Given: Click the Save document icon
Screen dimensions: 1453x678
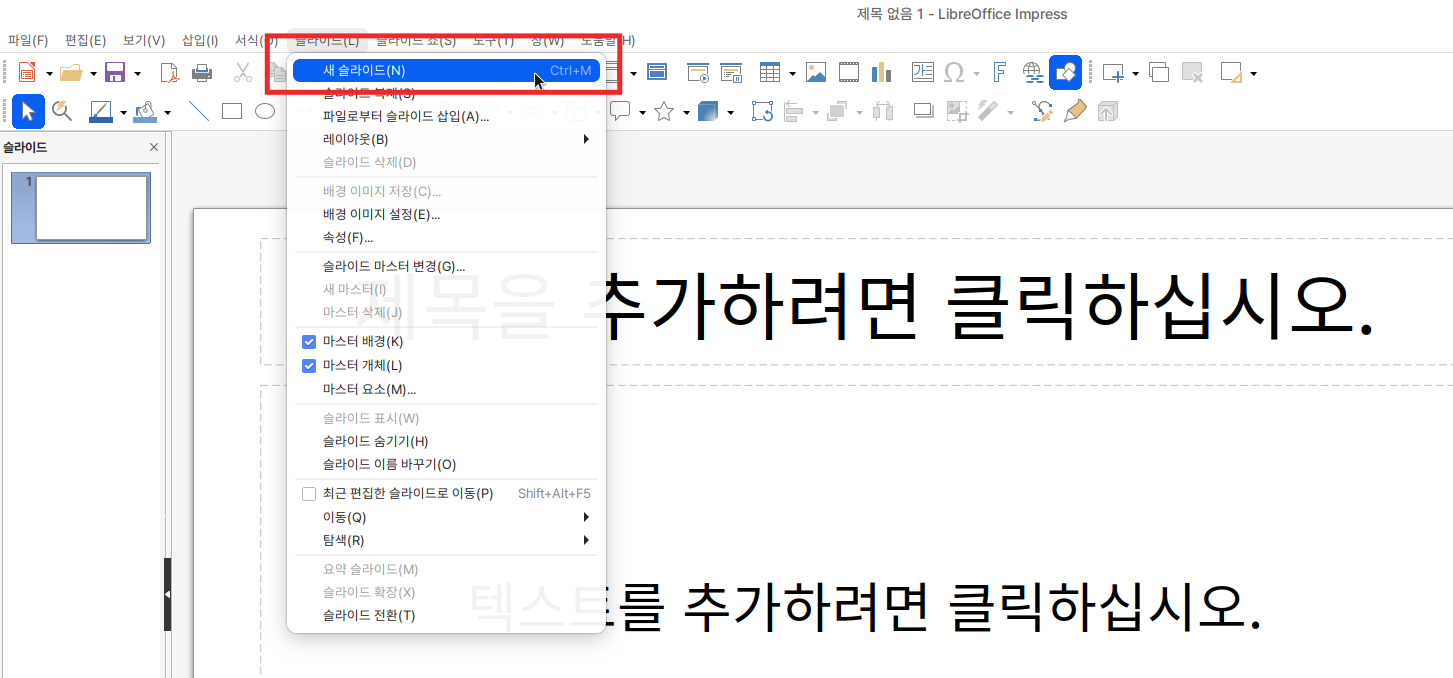Looking at the screenshot, I should point(114,72).
